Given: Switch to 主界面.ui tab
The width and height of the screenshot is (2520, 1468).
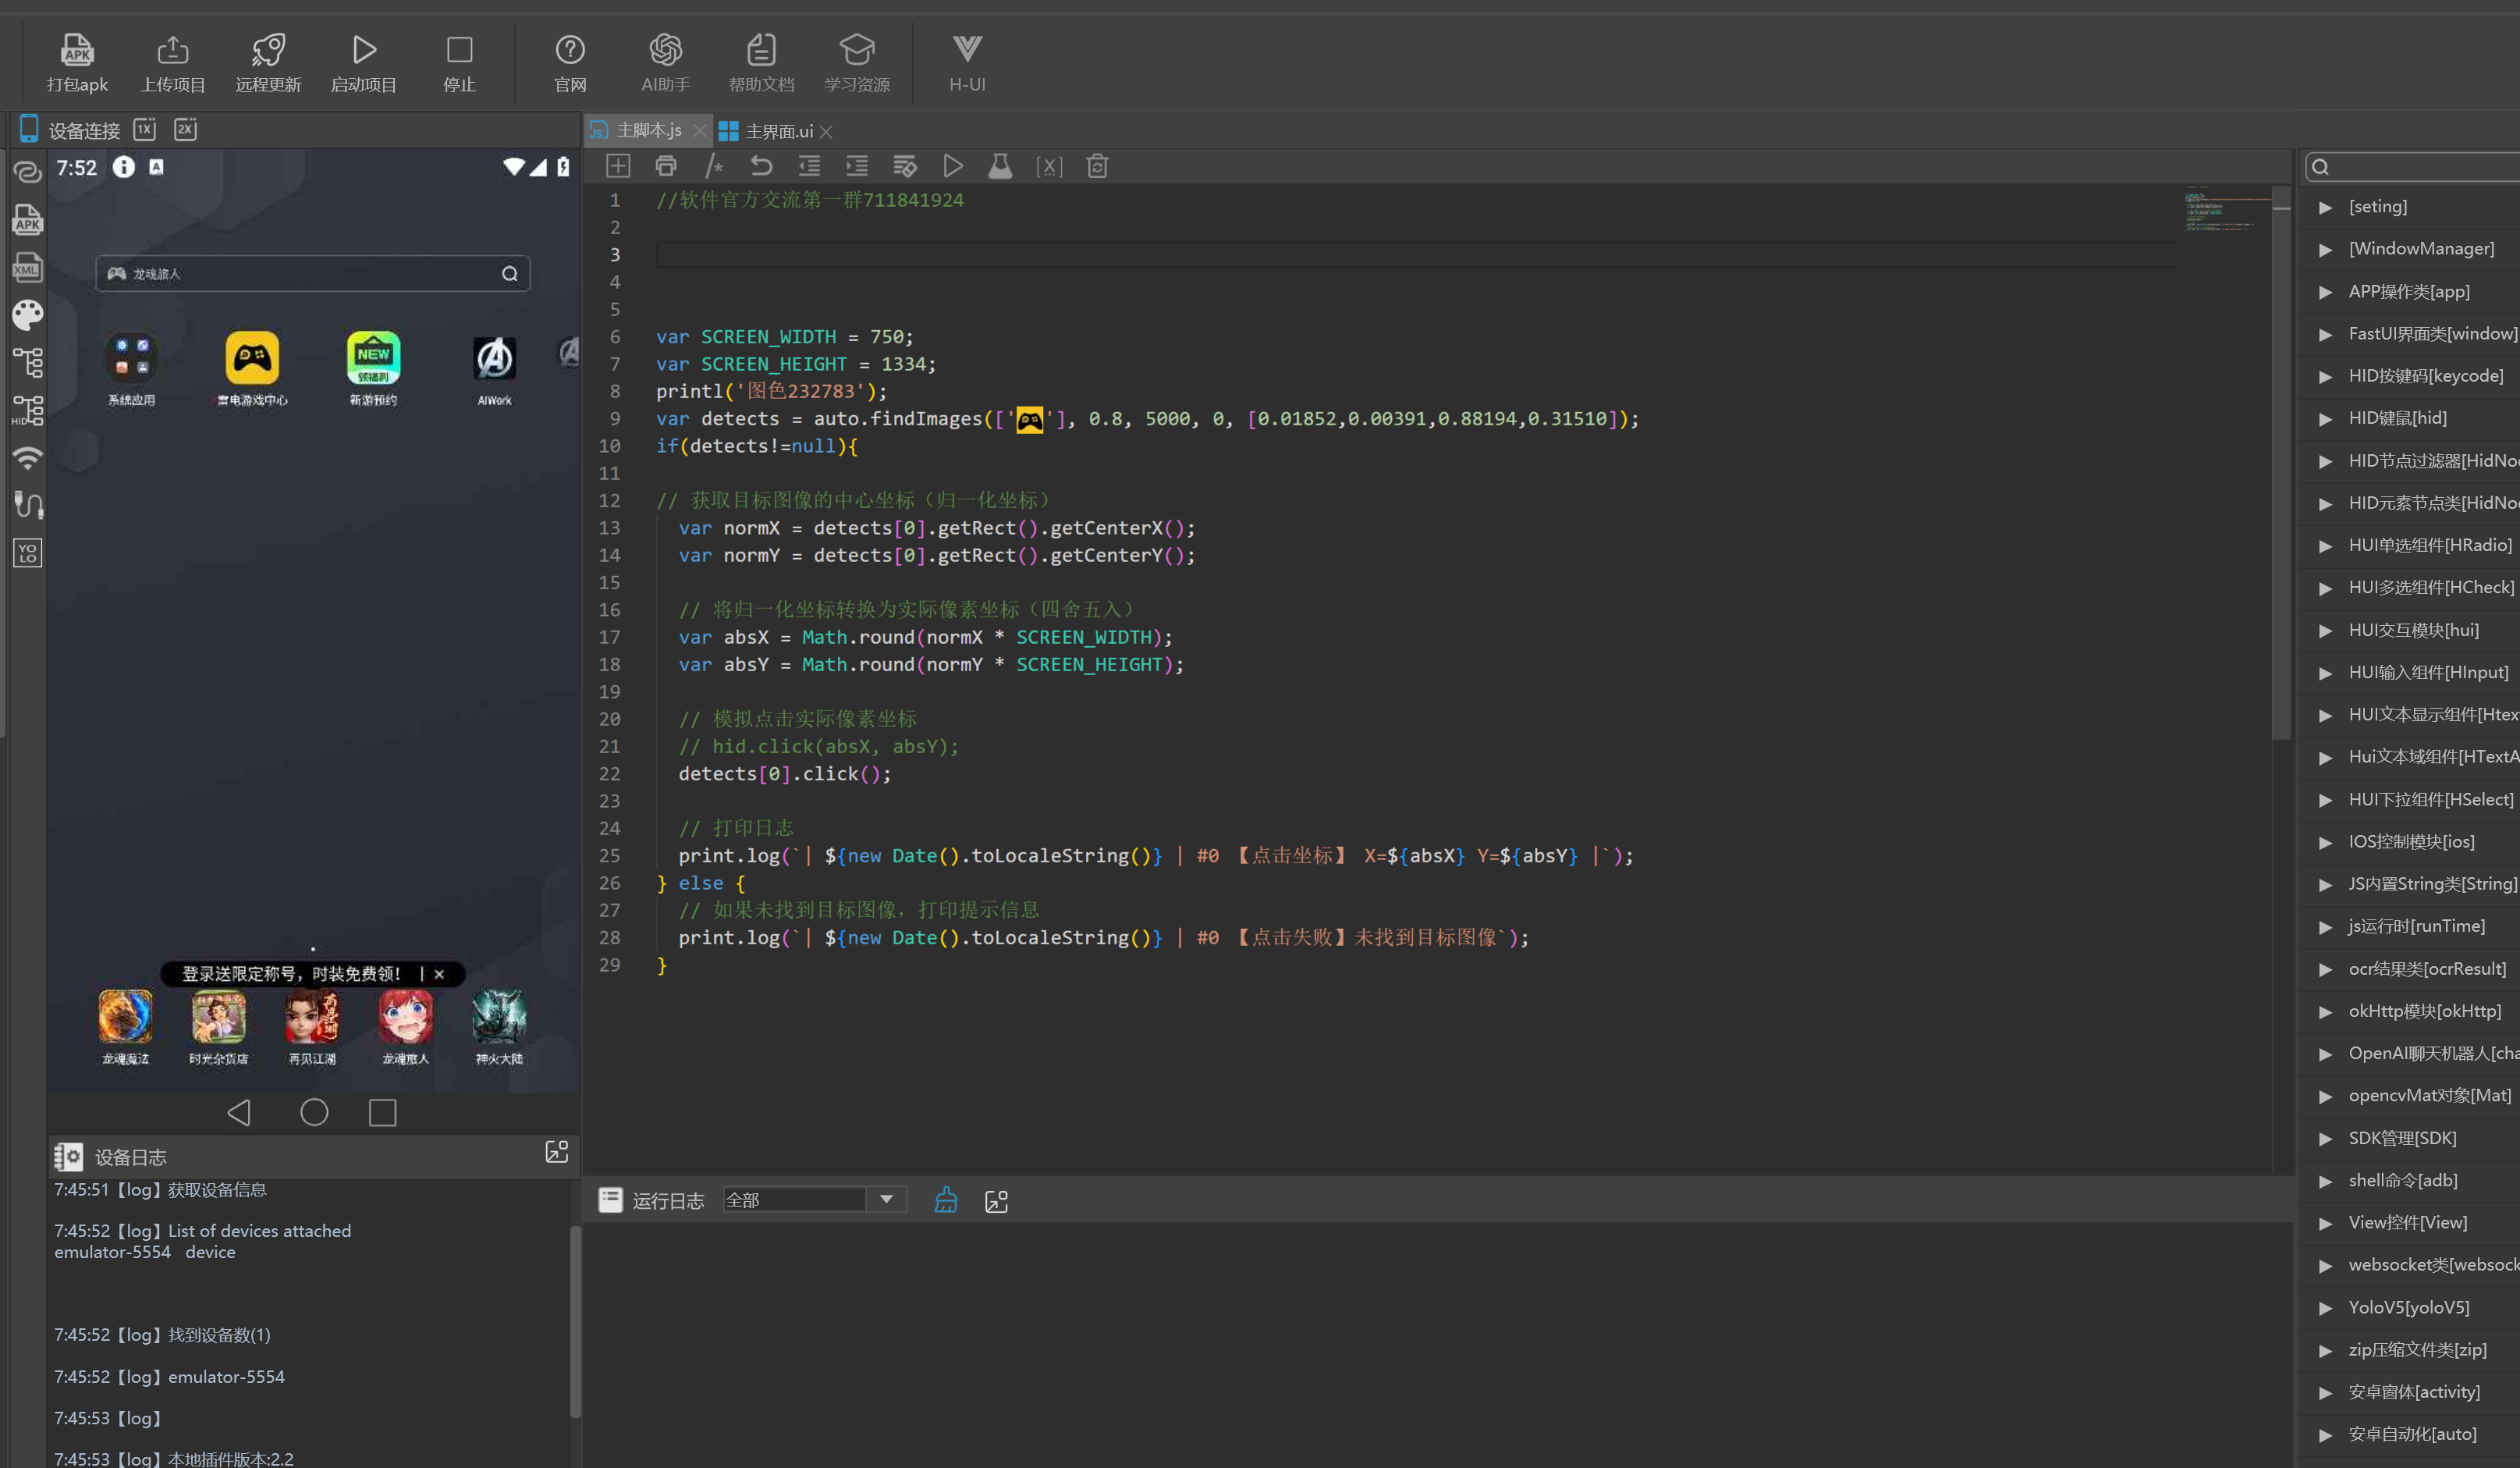Looking at the screenshot, I should tap(778, 131).
